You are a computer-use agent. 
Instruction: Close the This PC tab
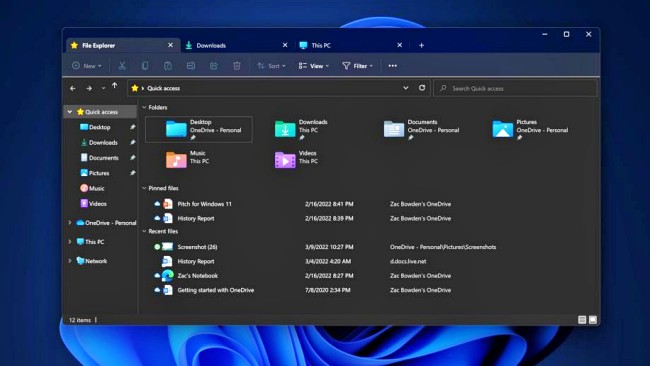click(x=400, y=45)
